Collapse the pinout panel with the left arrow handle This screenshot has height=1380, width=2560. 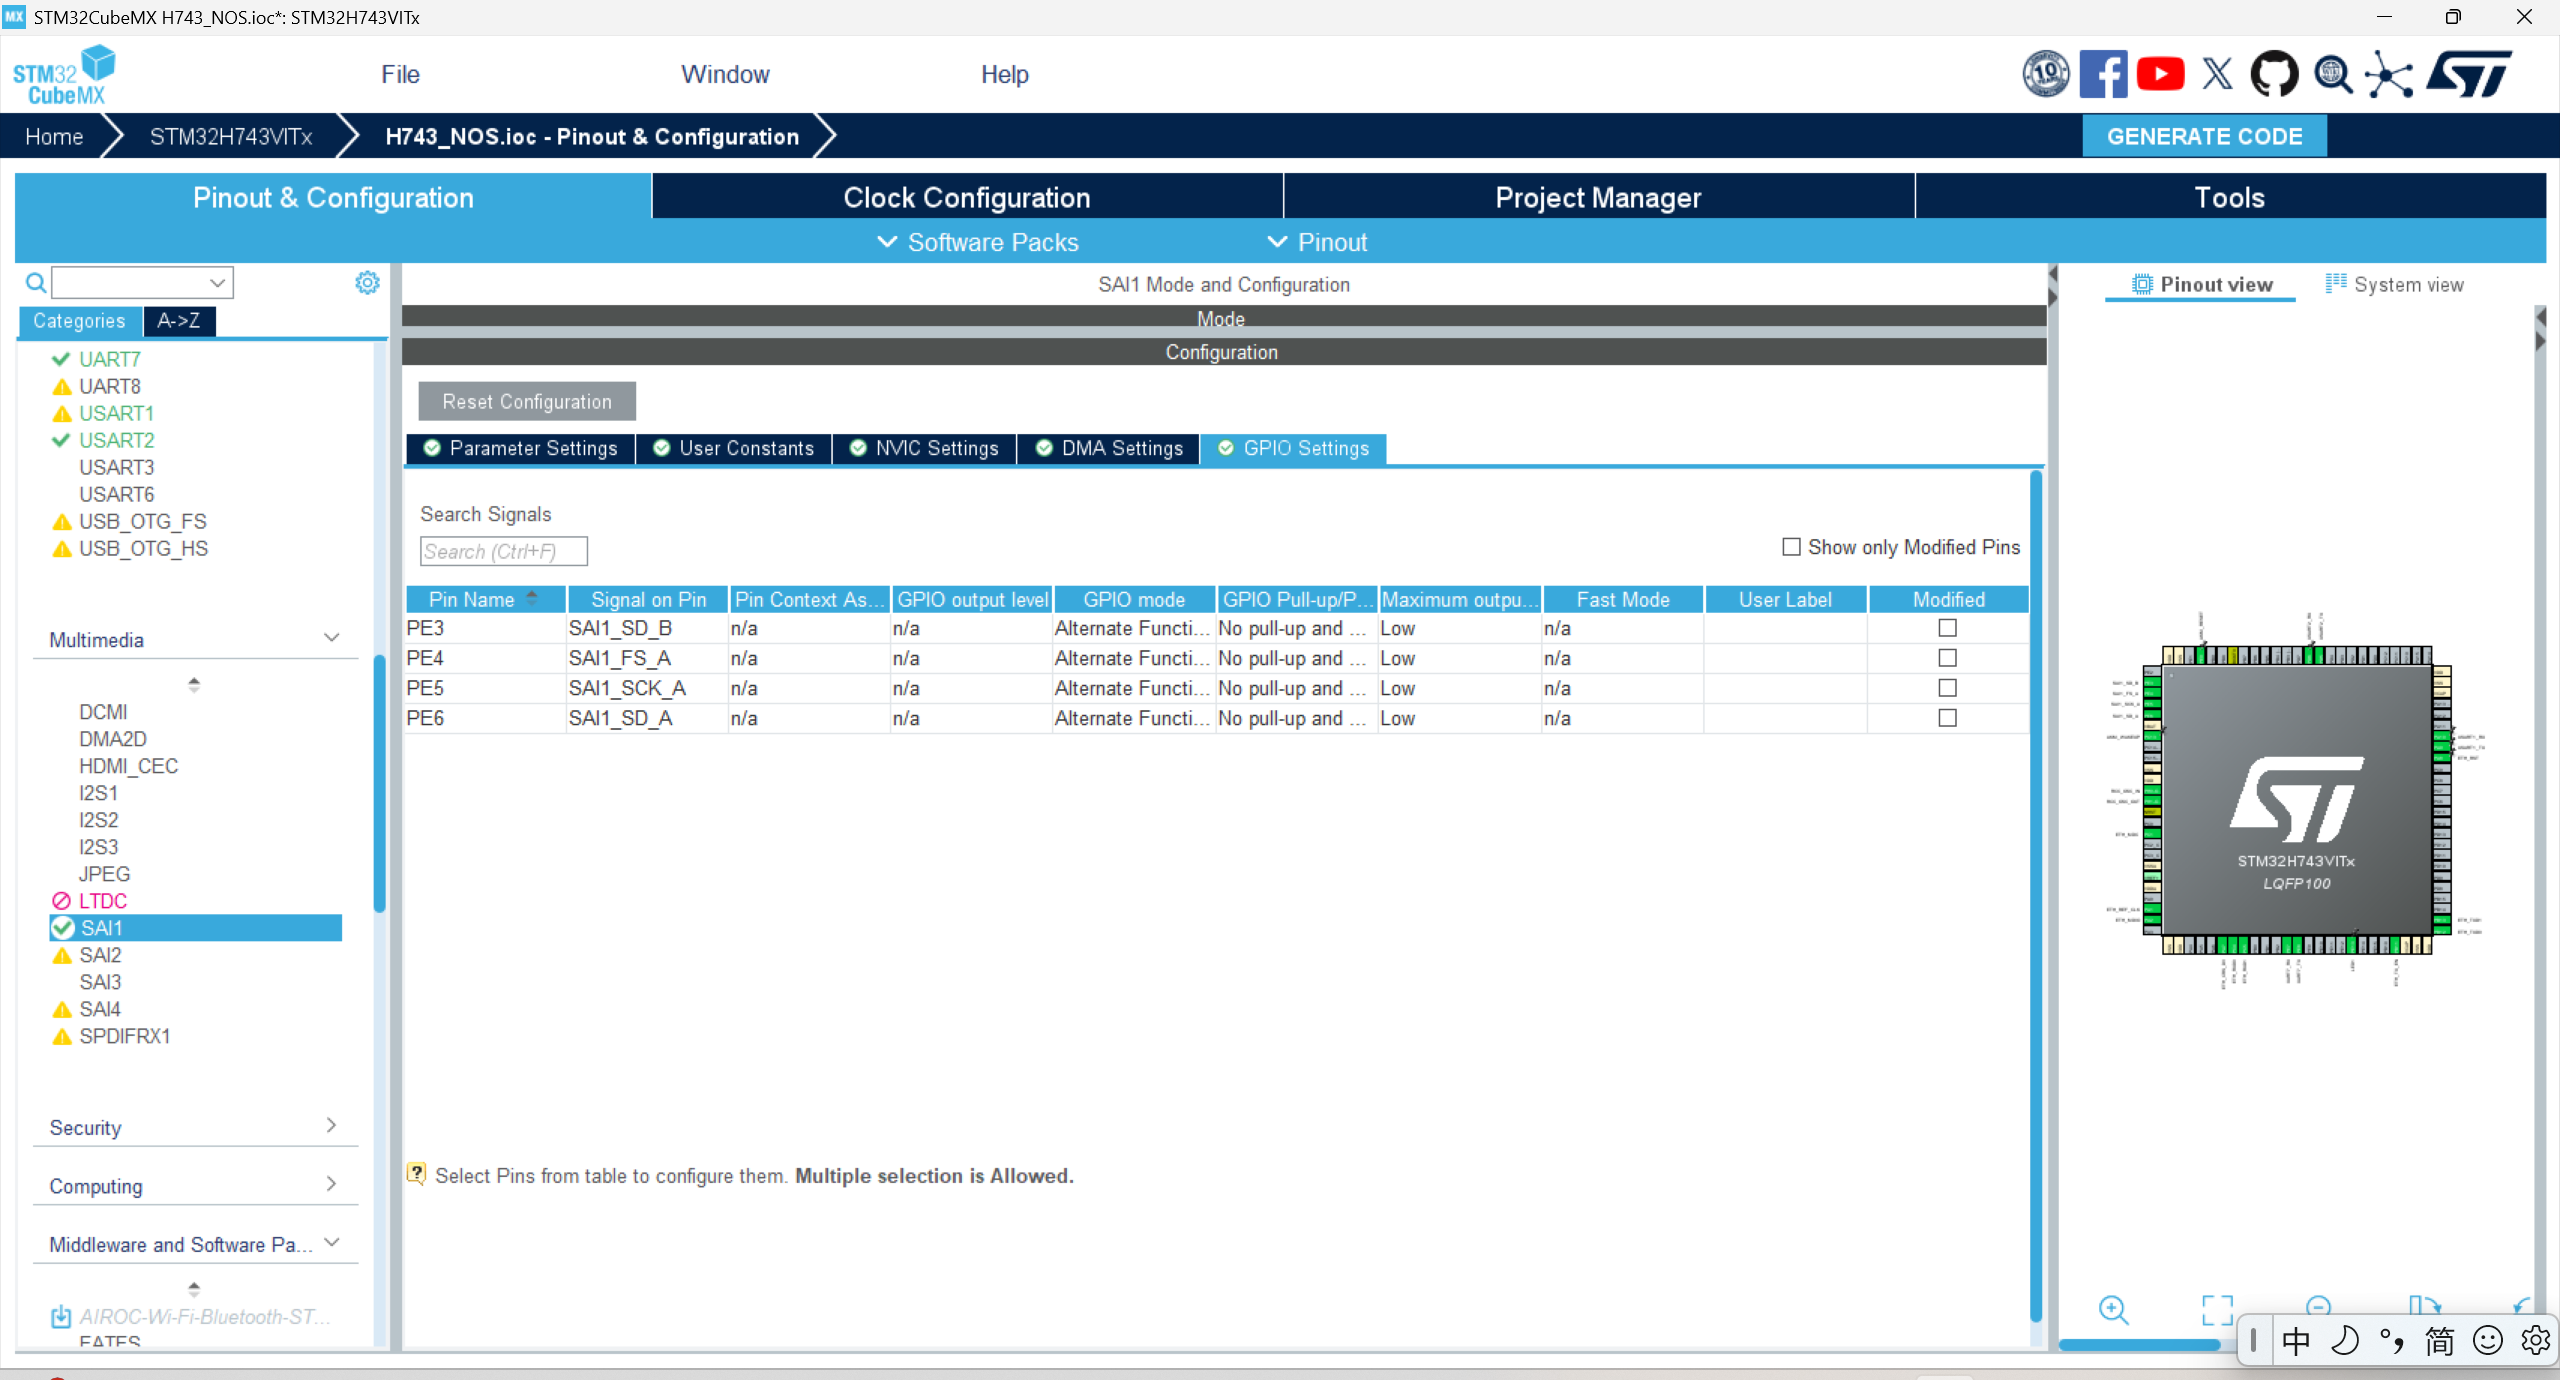click(2053, 273)
